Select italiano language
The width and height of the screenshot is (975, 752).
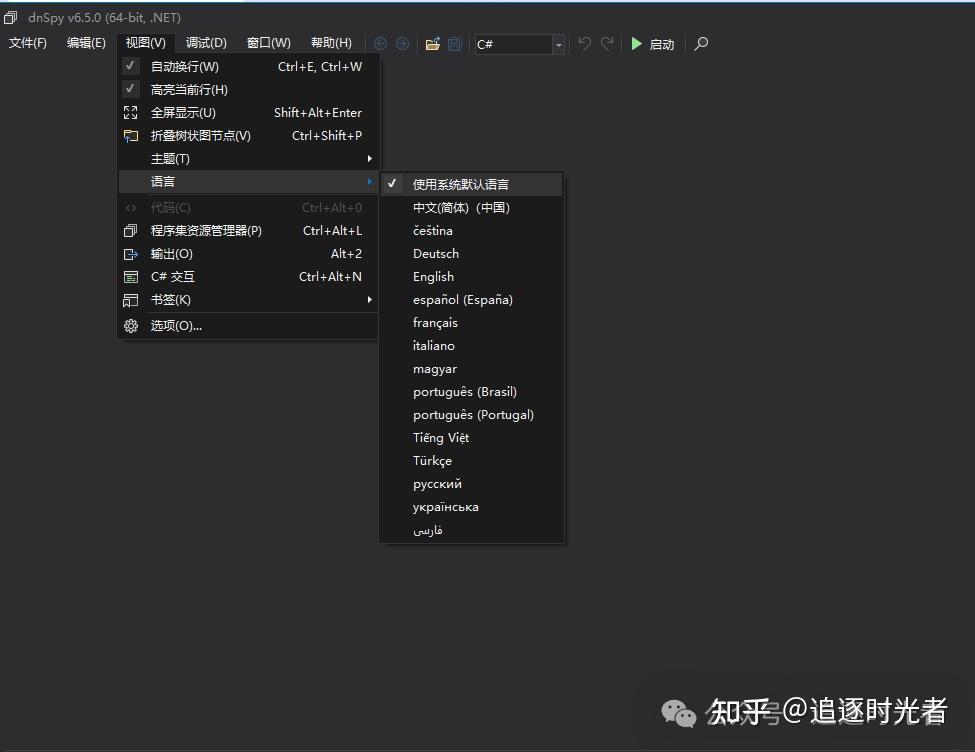[x=472, y=346]
